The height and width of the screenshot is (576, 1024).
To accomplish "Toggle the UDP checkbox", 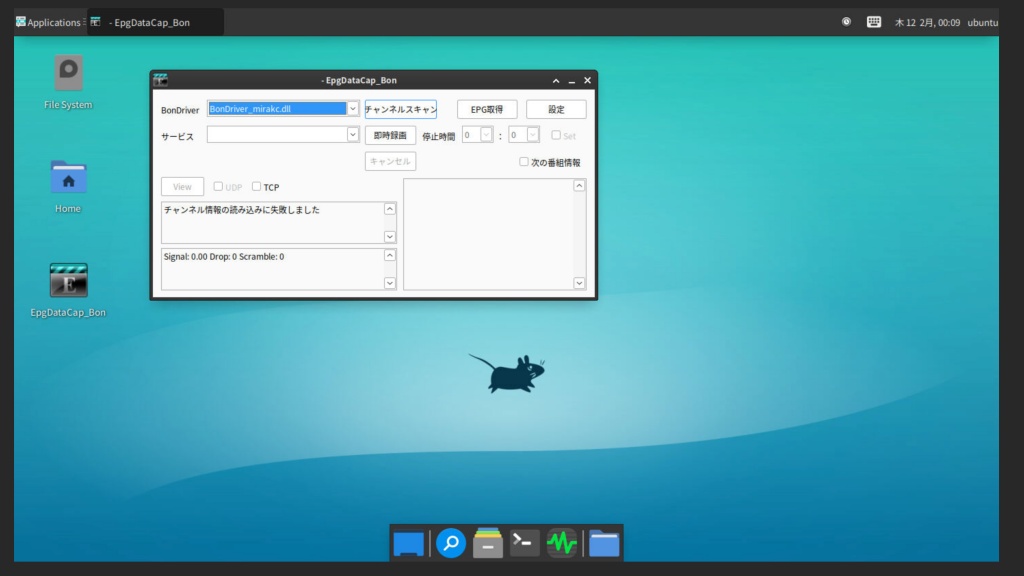I will click(218, 187).
